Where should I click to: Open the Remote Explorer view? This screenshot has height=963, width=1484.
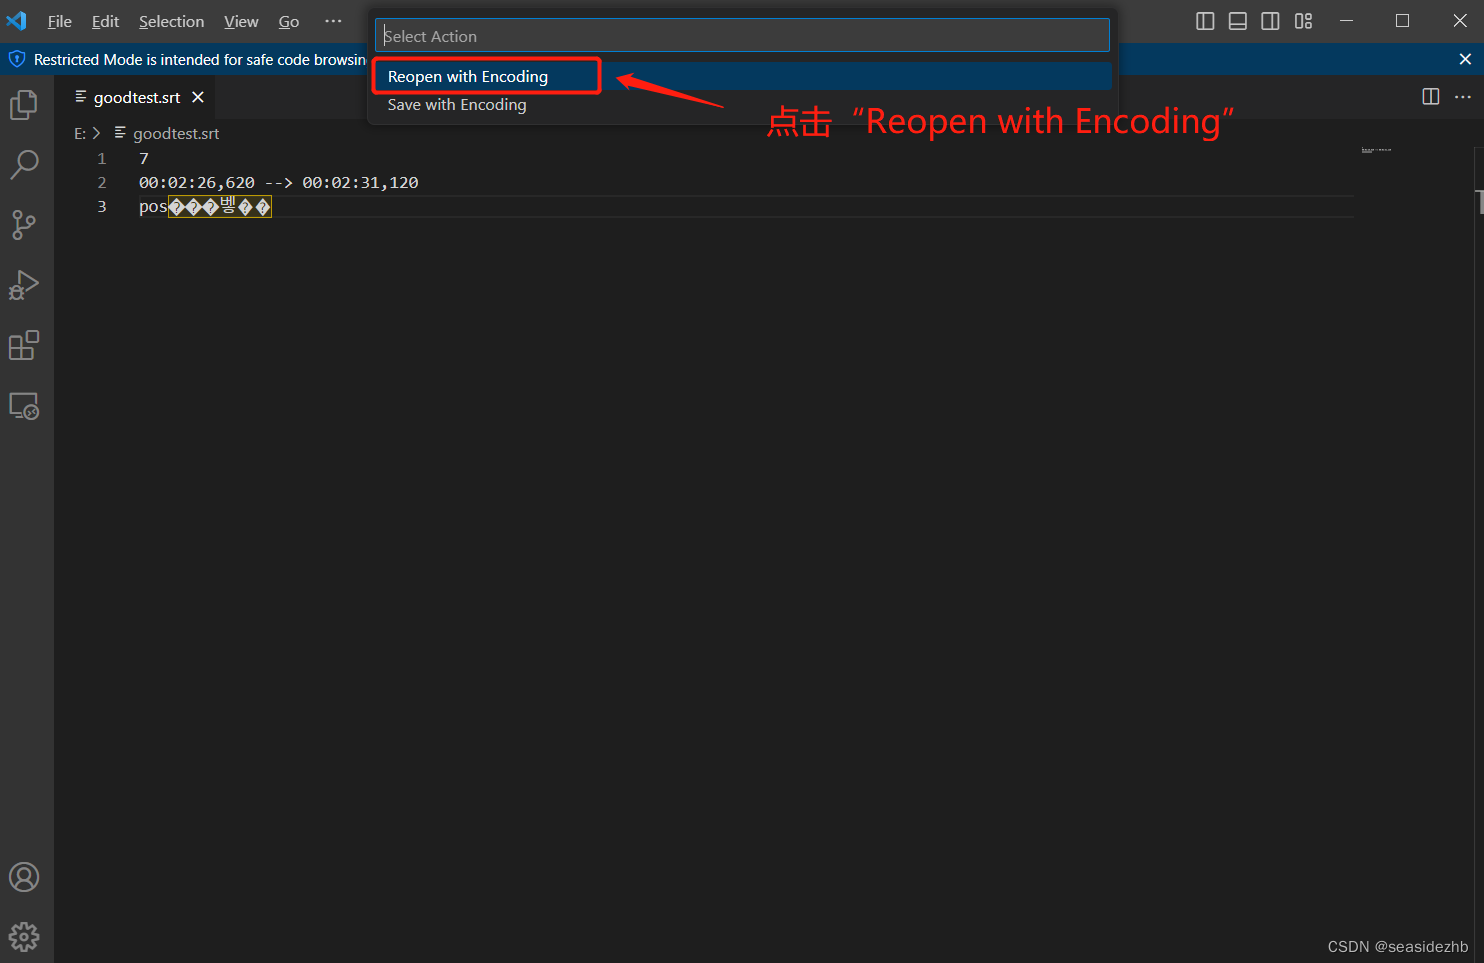24,406
